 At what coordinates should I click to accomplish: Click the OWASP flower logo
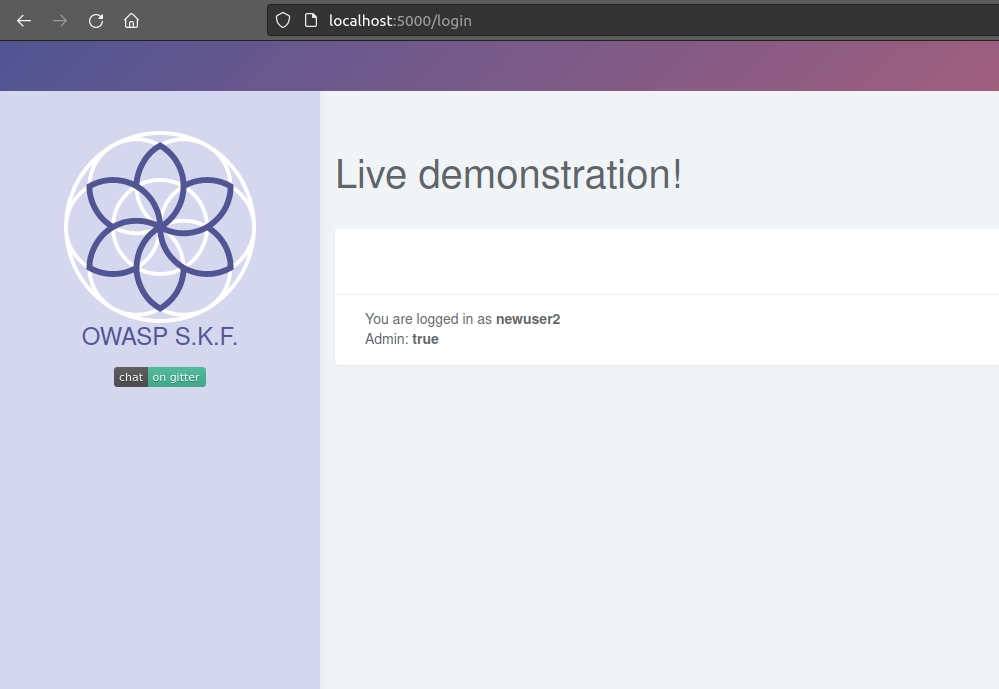[x=160, y=227]
